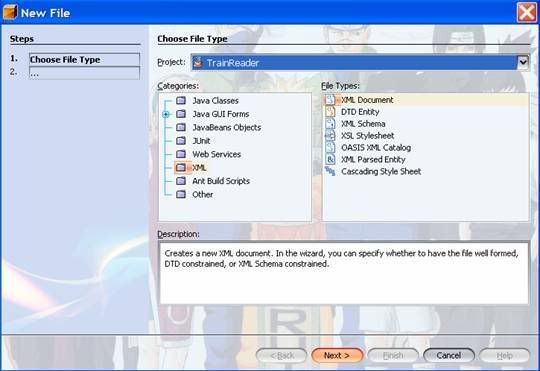
Task: Select the Other category
Action: tap(202, 194)
